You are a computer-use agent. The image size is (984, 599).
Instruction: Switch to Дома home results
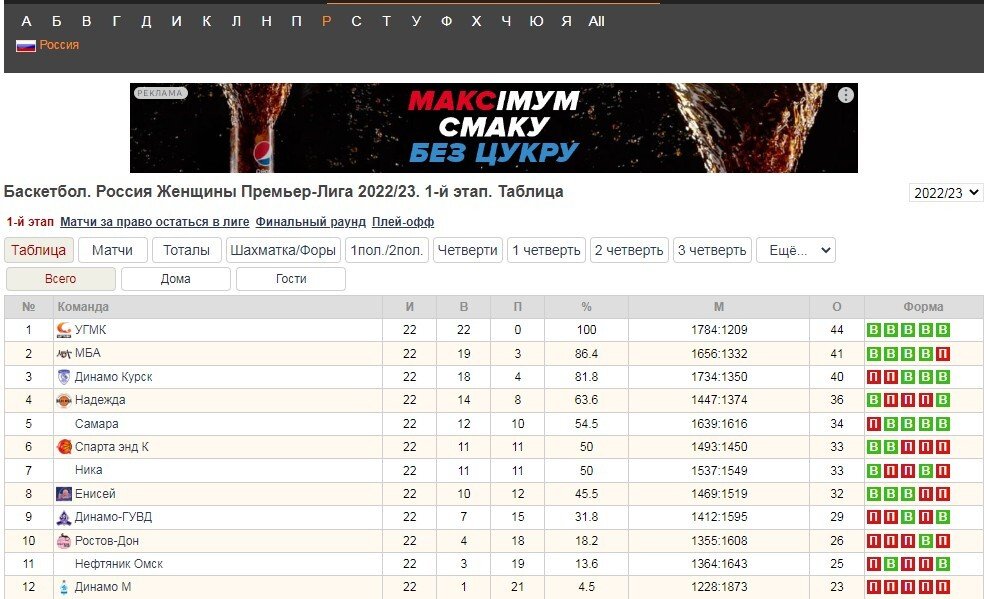[175, 279]
